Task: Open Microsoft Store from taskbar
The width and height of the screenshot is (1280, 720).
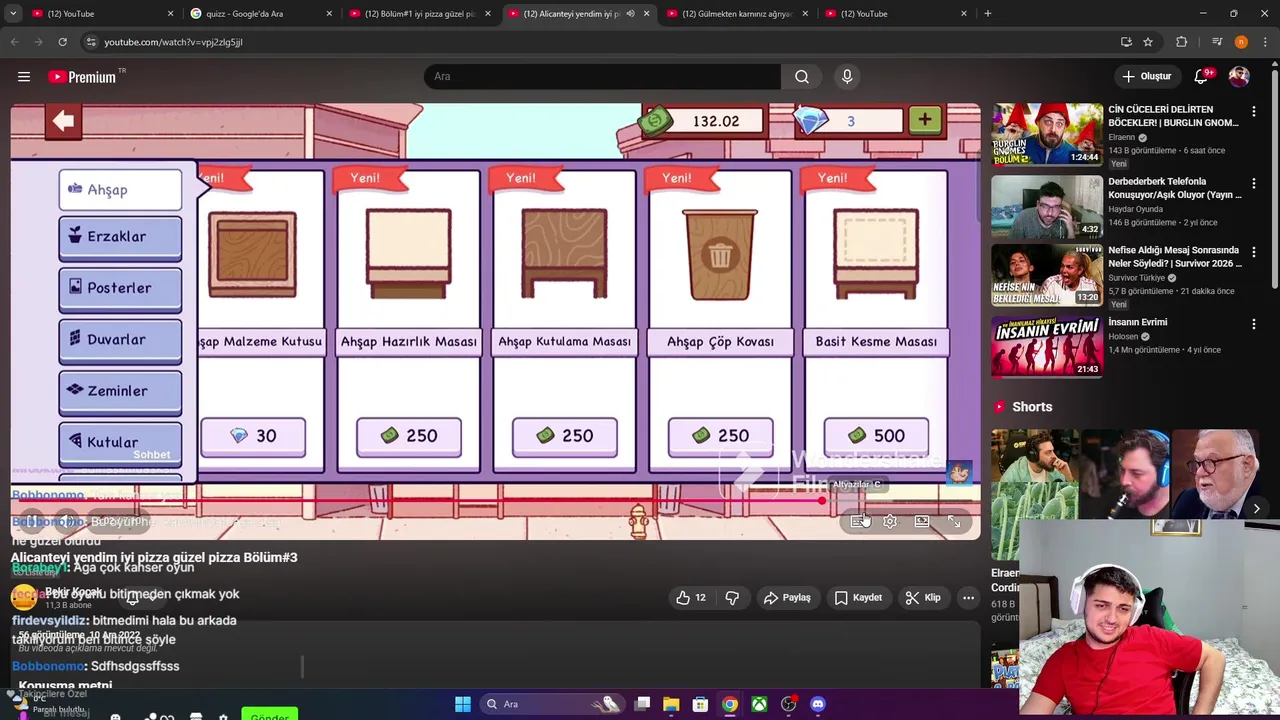Action: 701,704
